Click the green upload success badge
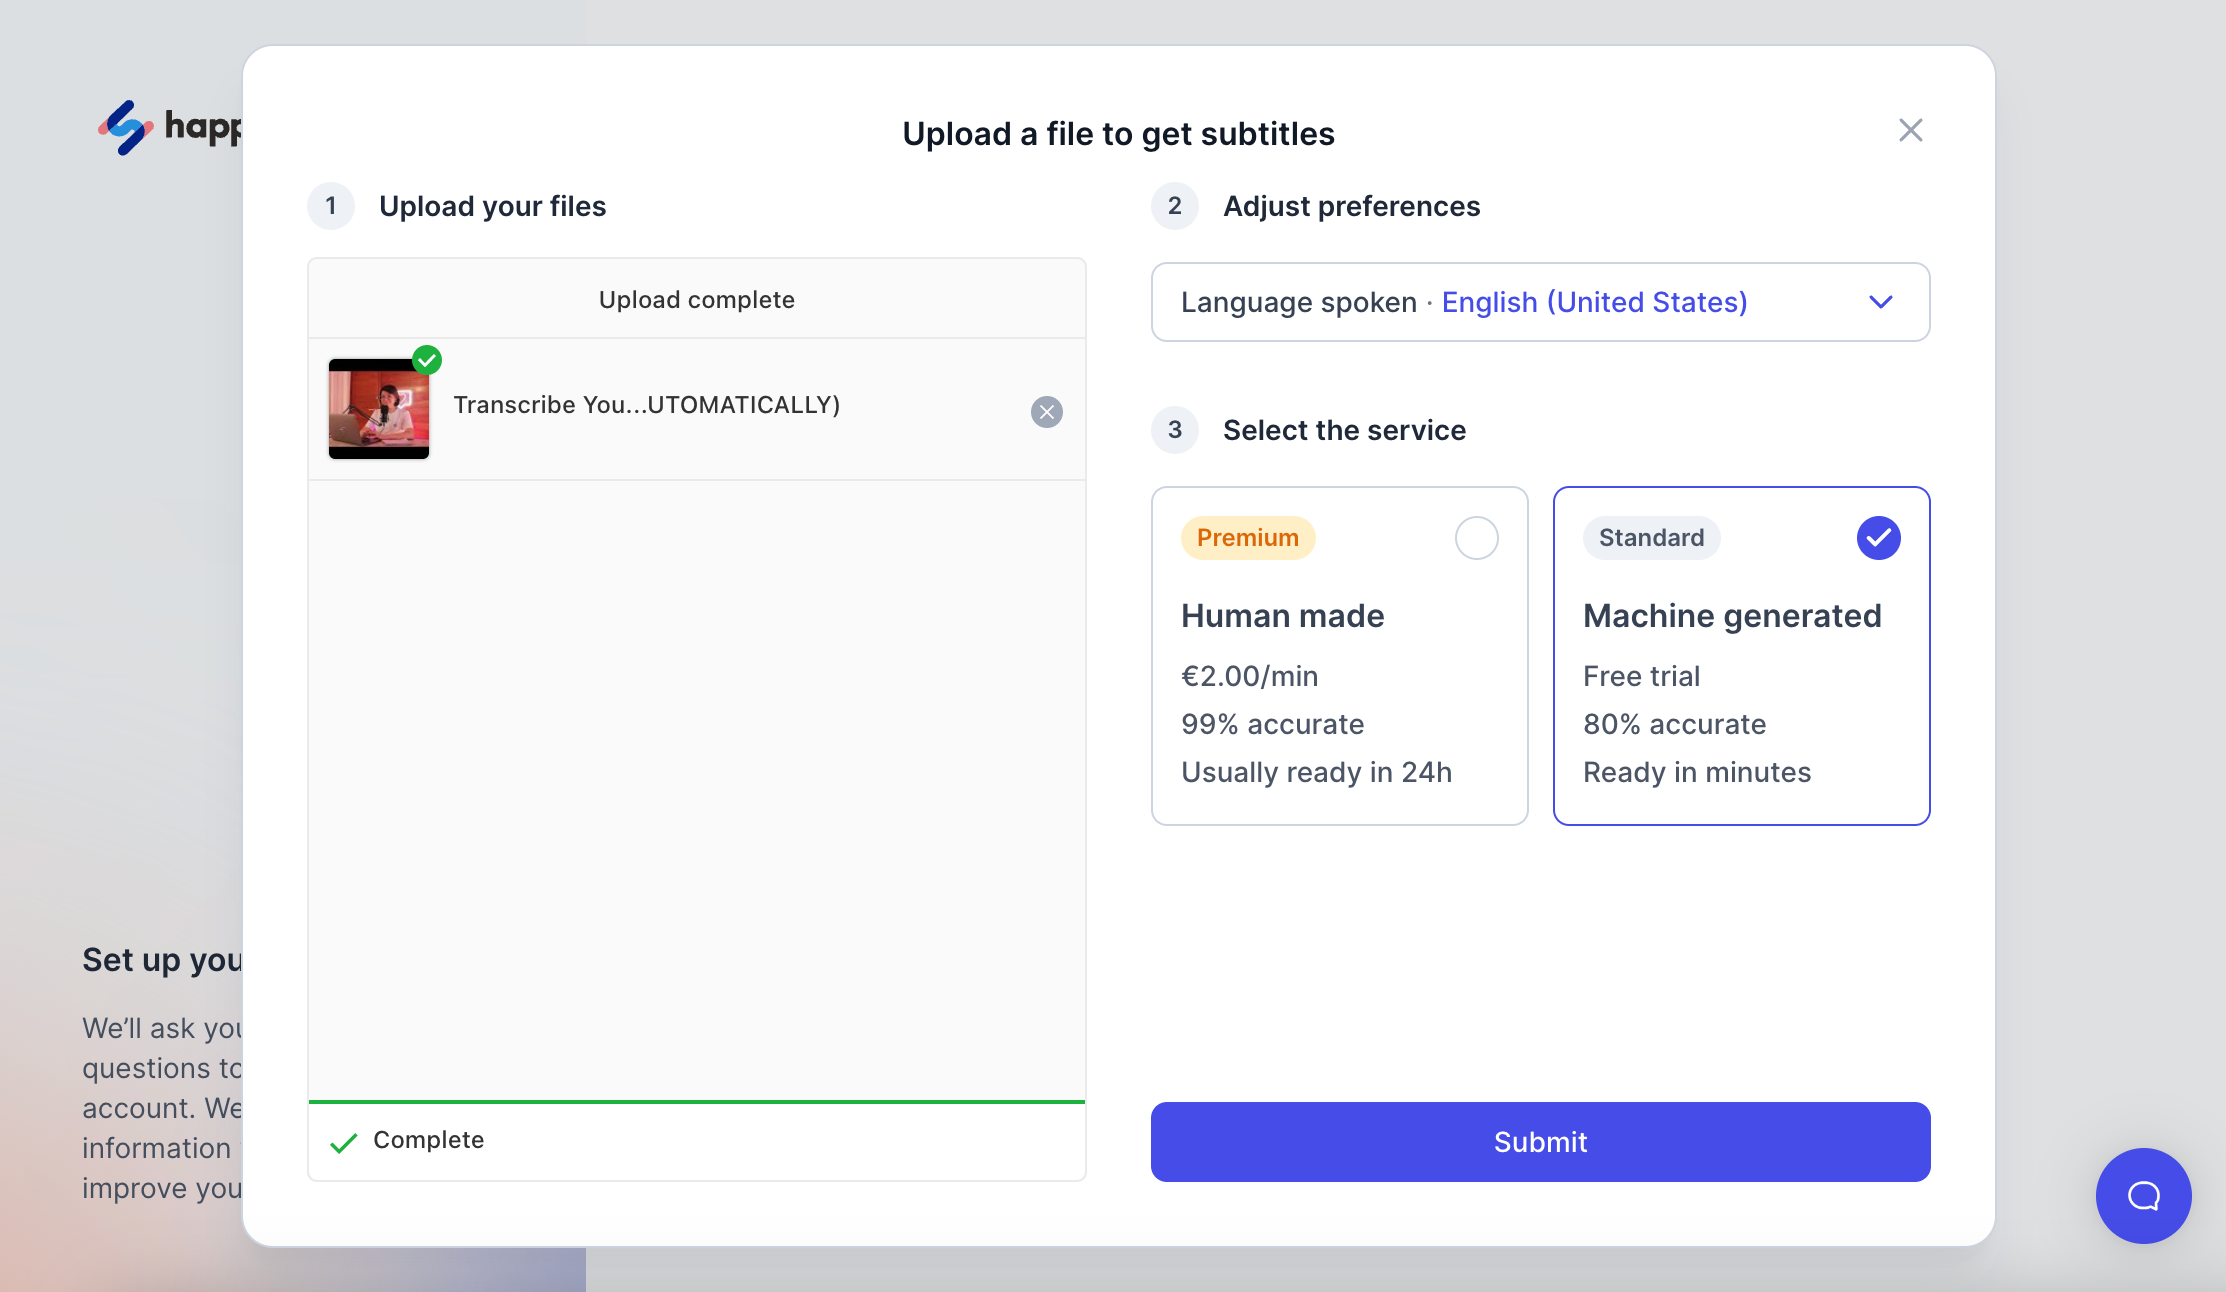 [x=427, y=360]
